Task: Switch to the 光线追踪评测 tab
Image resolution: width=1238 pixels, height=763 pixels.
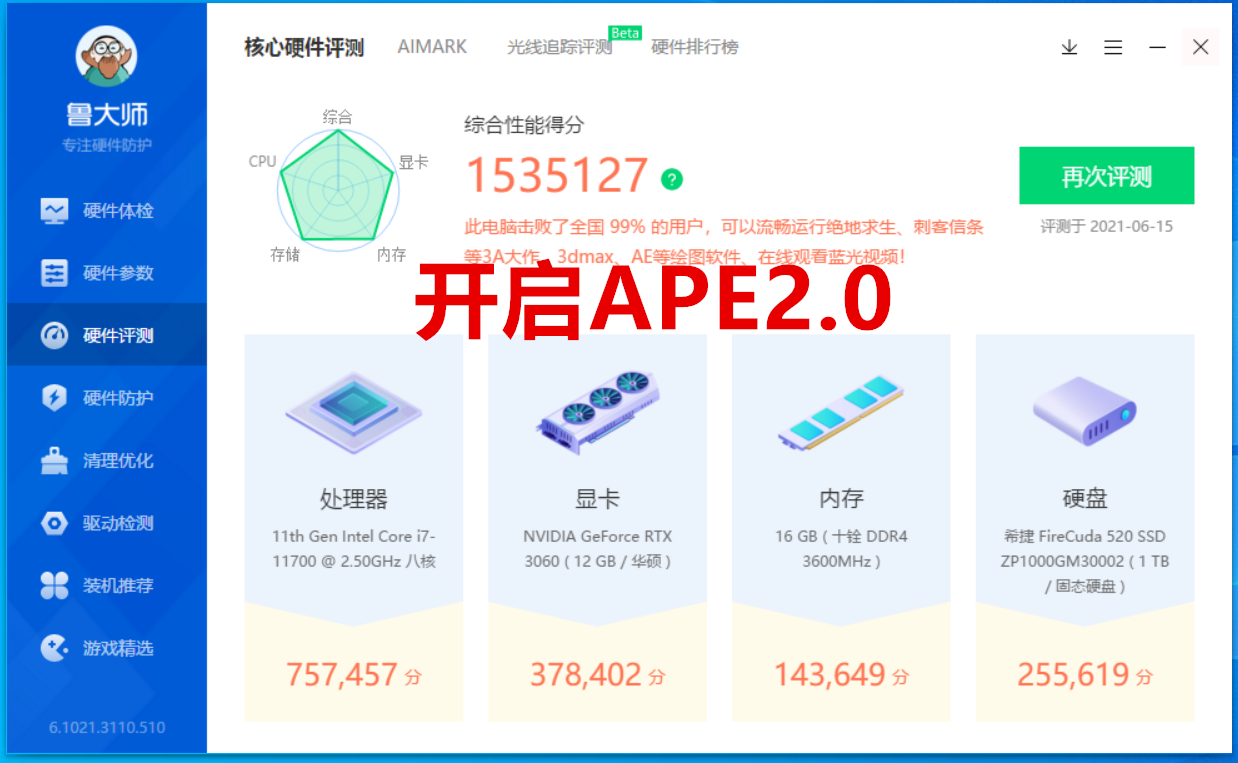Action: click(x=559, y=47)
